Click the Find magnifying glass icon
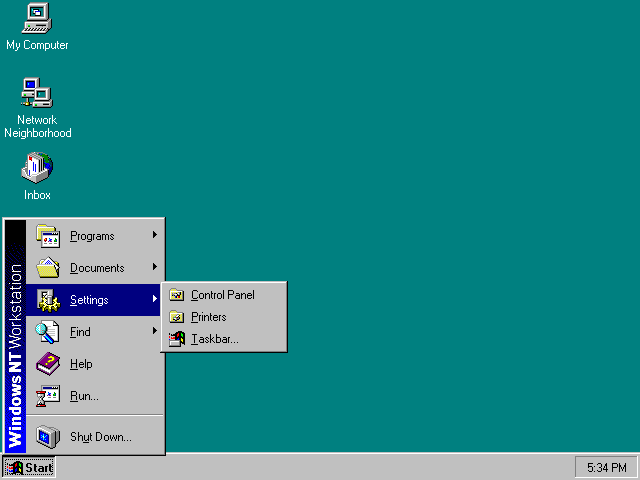This screenshot has width=640, height=480. [47, 332]
